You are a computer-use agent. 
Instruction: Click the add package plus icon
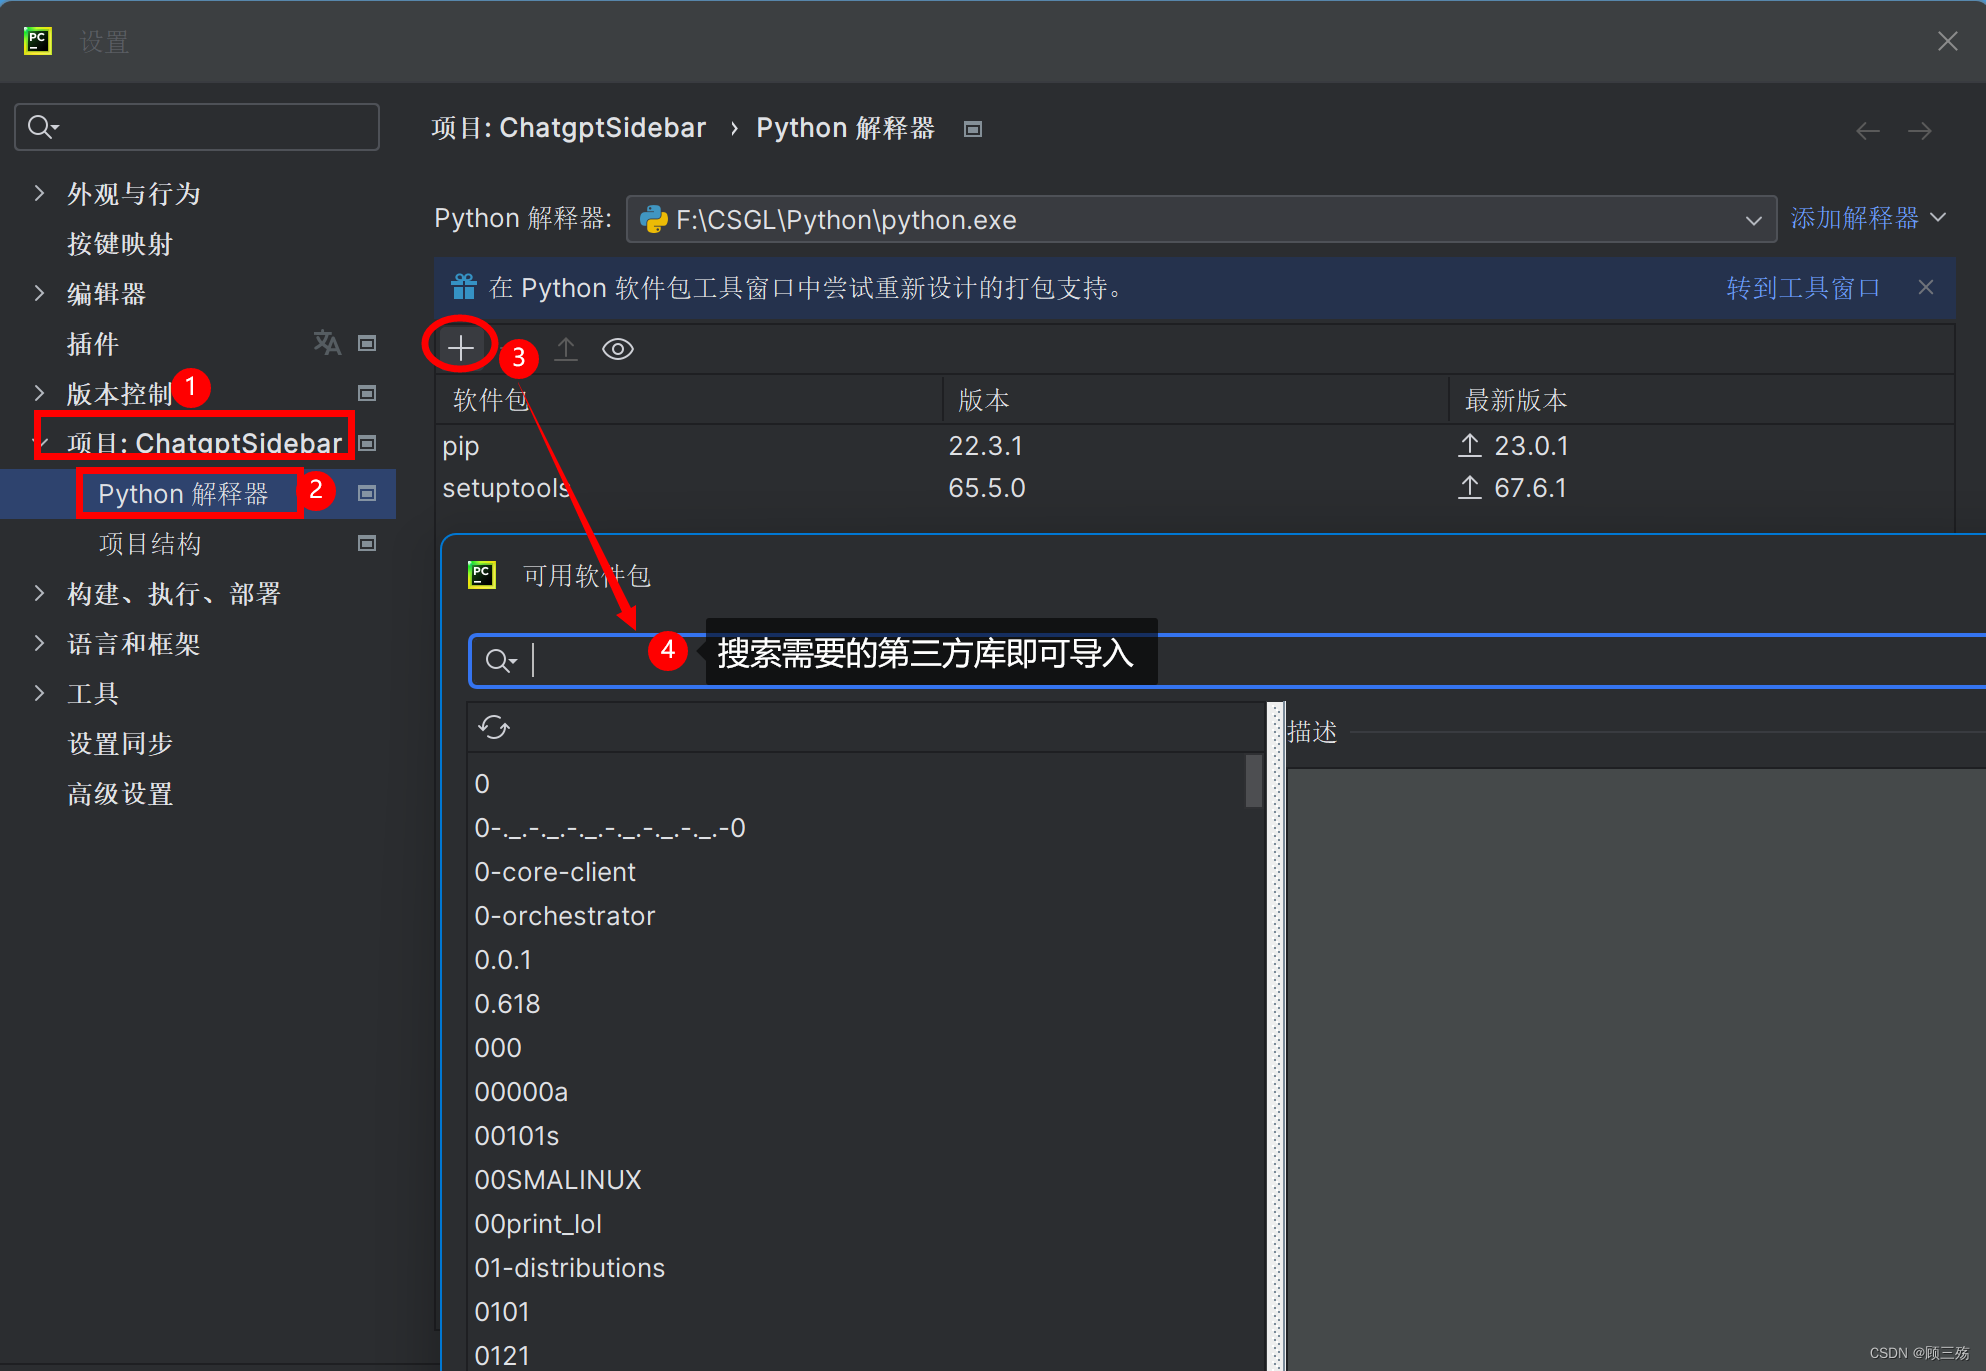tap(460, 348)
